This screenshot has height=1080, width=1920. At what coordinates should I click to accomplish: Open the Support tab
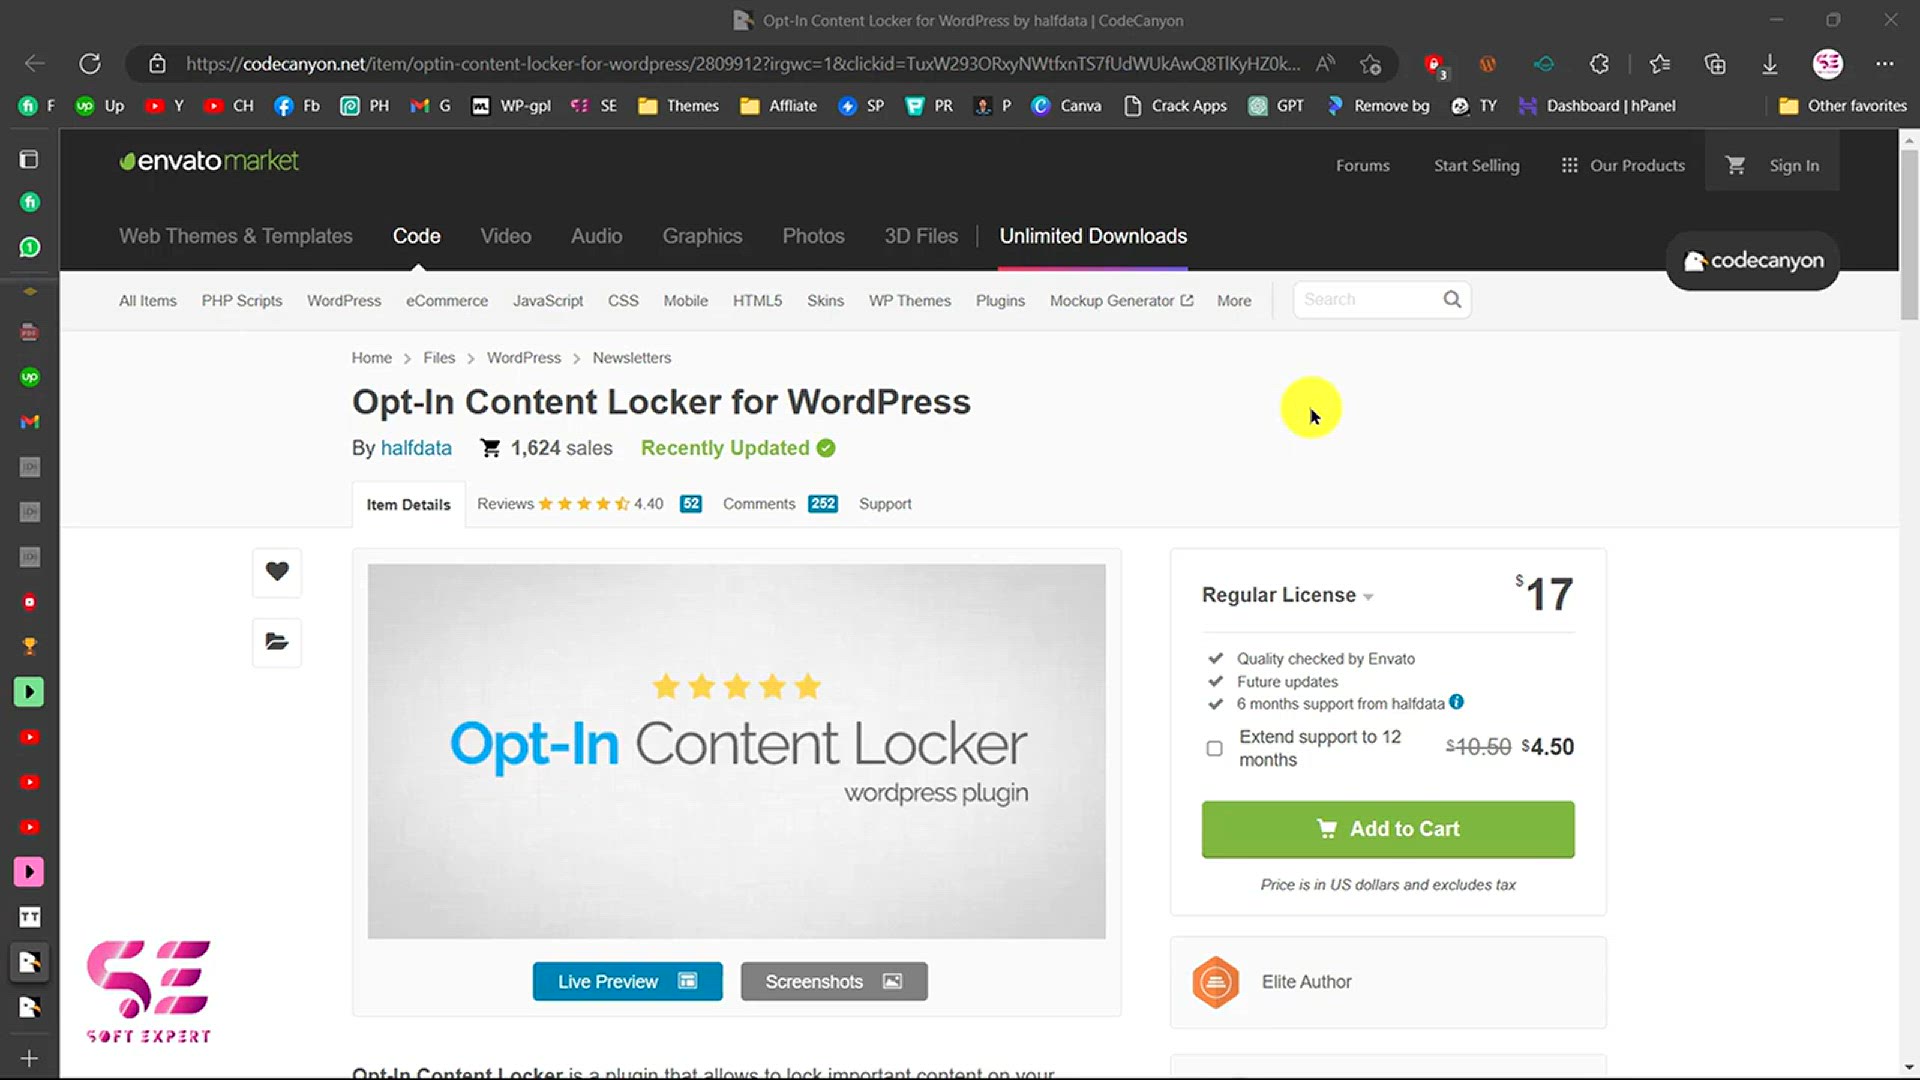coord(885,504)
